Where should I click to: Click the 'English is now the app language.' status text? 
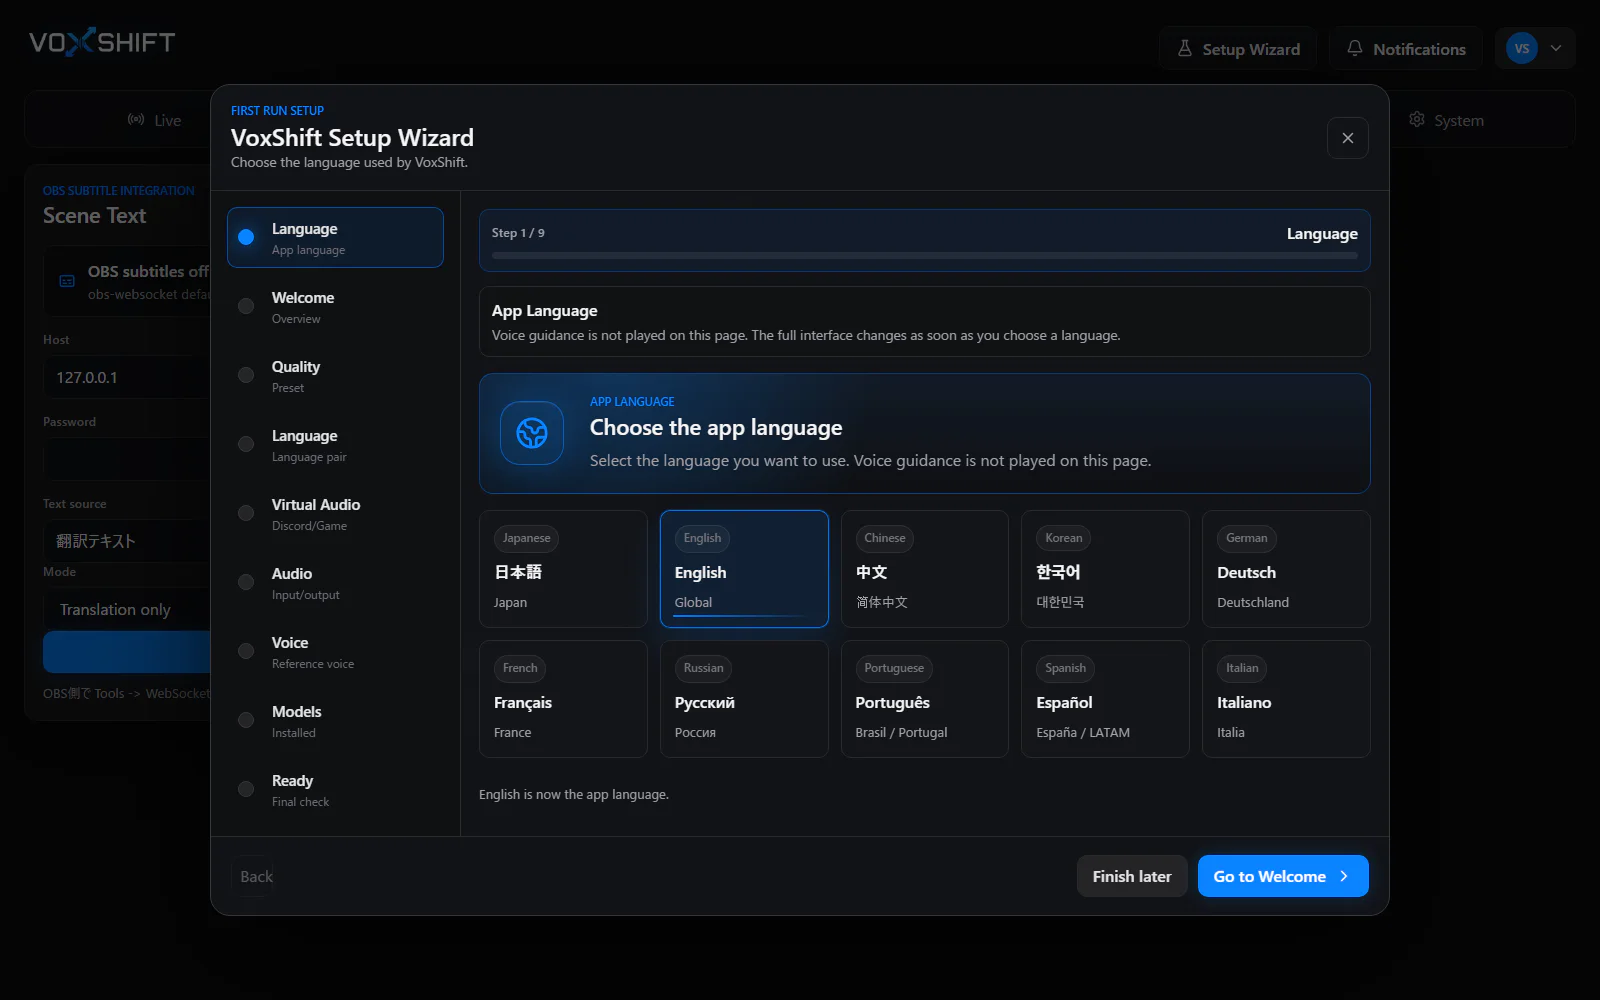[574, 794]
